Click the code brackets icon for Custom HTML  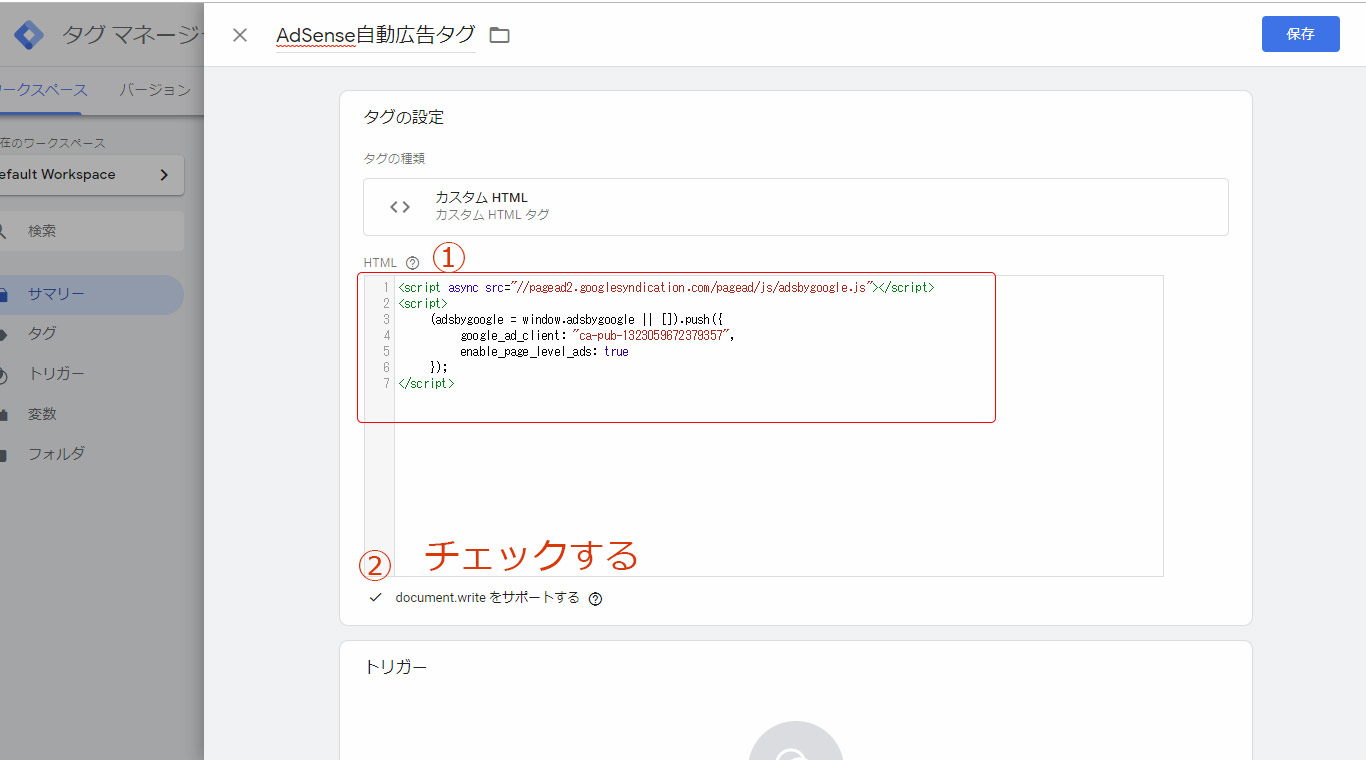coord(400,207)
